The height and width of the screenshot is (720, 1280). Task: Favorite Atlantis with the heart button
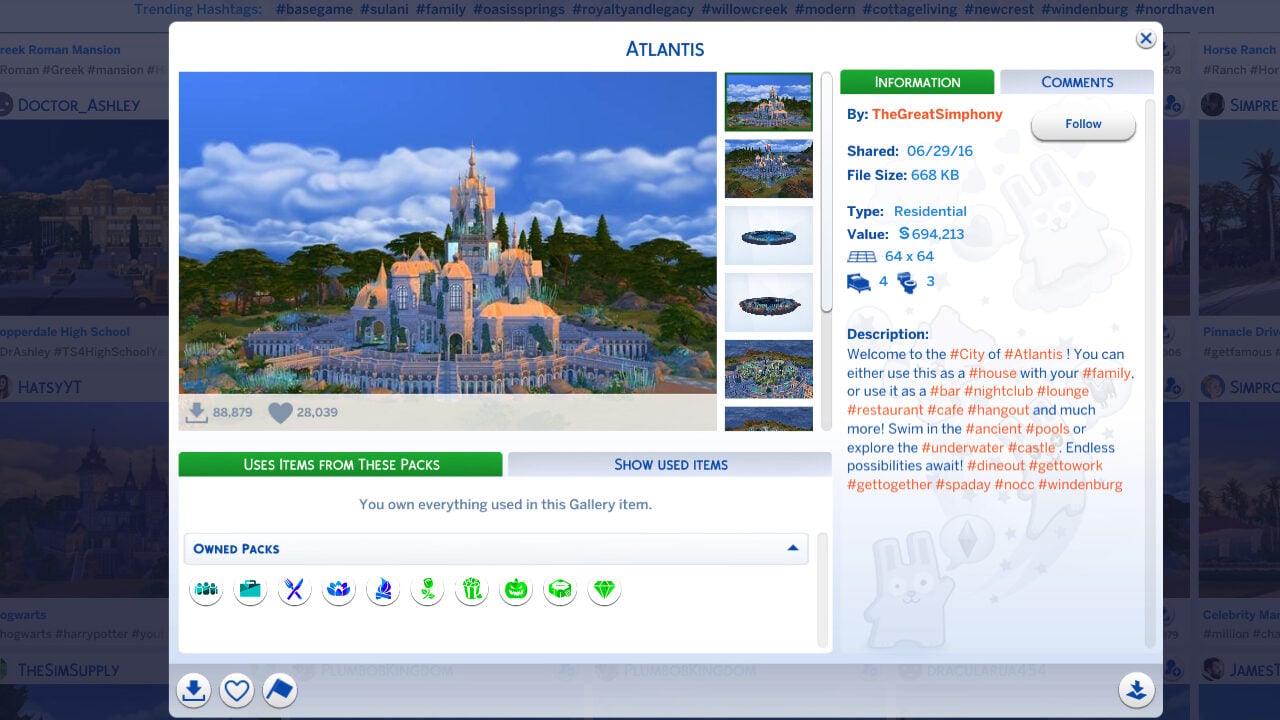pos(237,690)
